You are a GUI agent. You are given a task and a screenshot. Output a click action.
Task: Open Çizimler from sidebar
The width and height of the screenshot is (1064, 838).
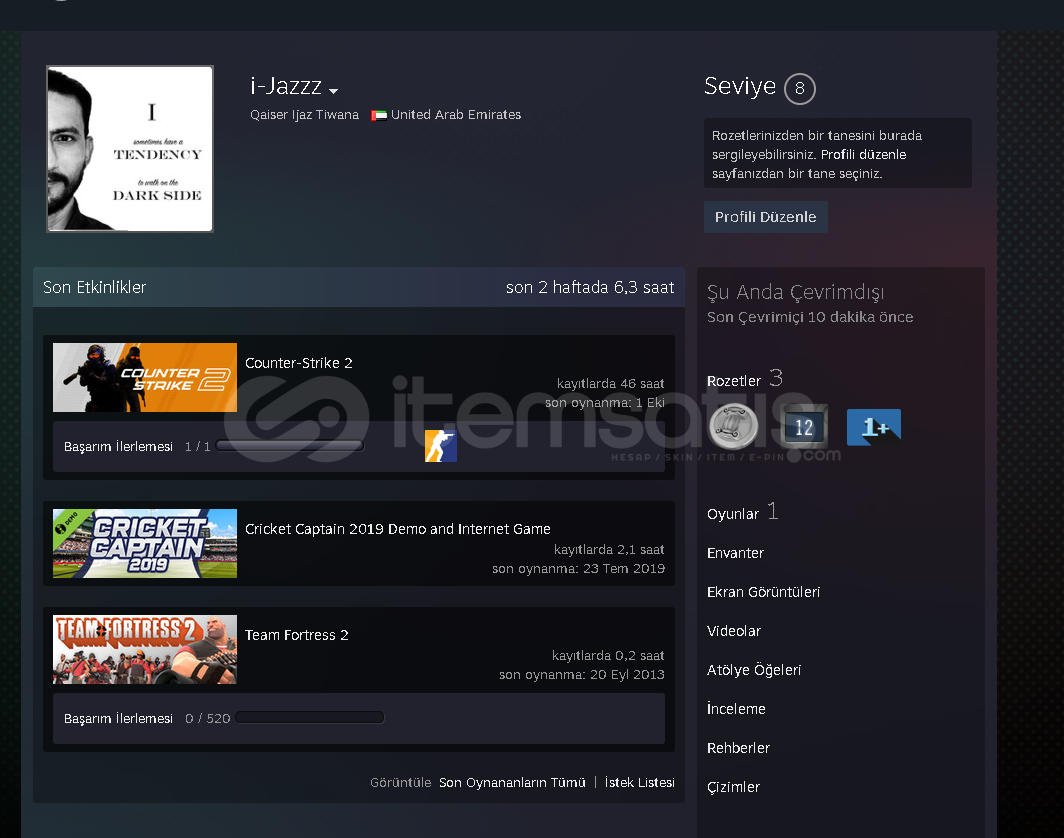pyautogui.click(x=734, y=787)
